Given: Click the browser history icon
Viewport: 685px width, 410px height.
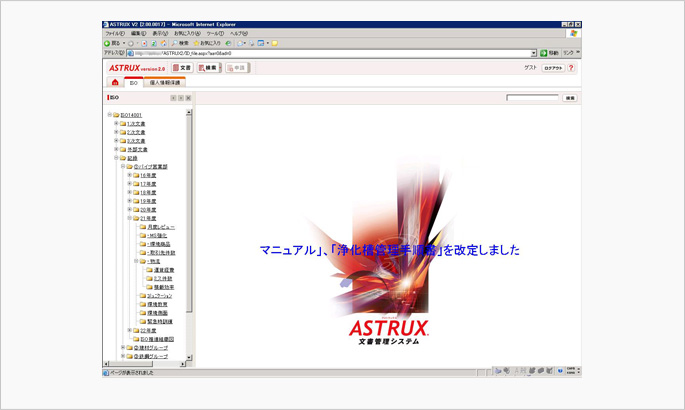Looking at the screenshot, I should coord(228,43).
